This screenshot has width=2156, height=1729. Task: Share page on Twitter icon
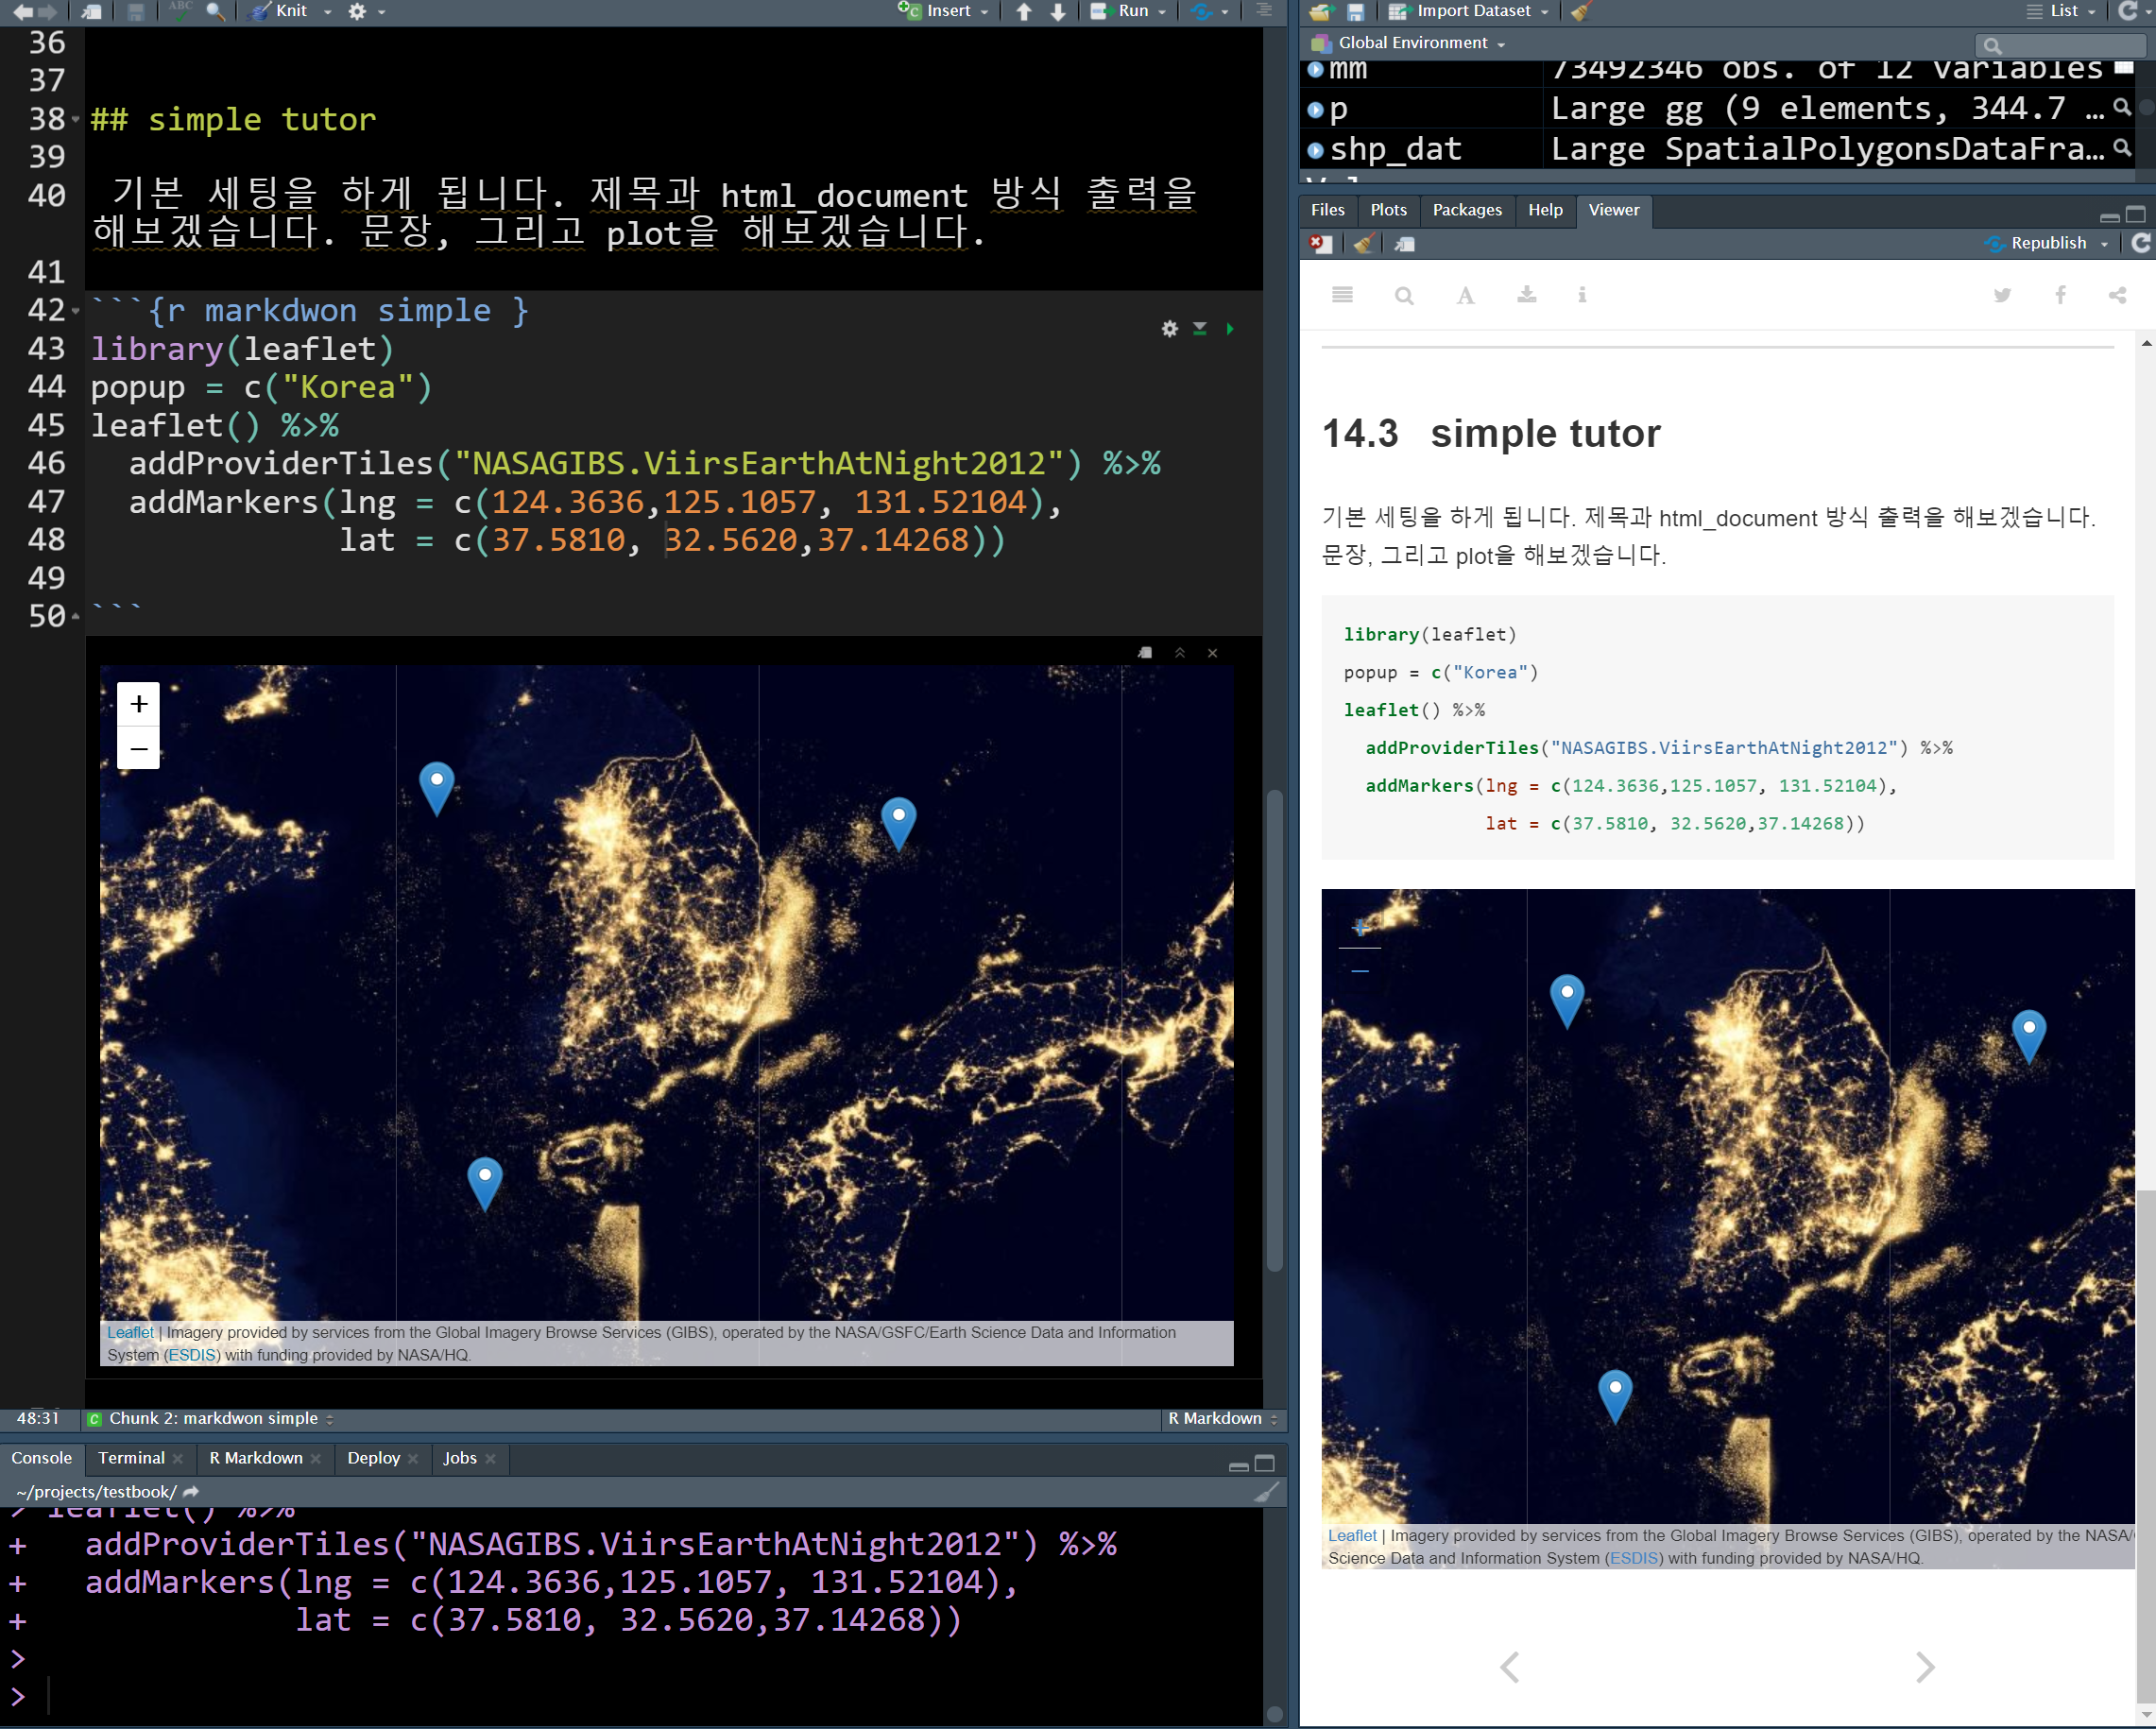pyautogui.click(x=2002, y=295)
